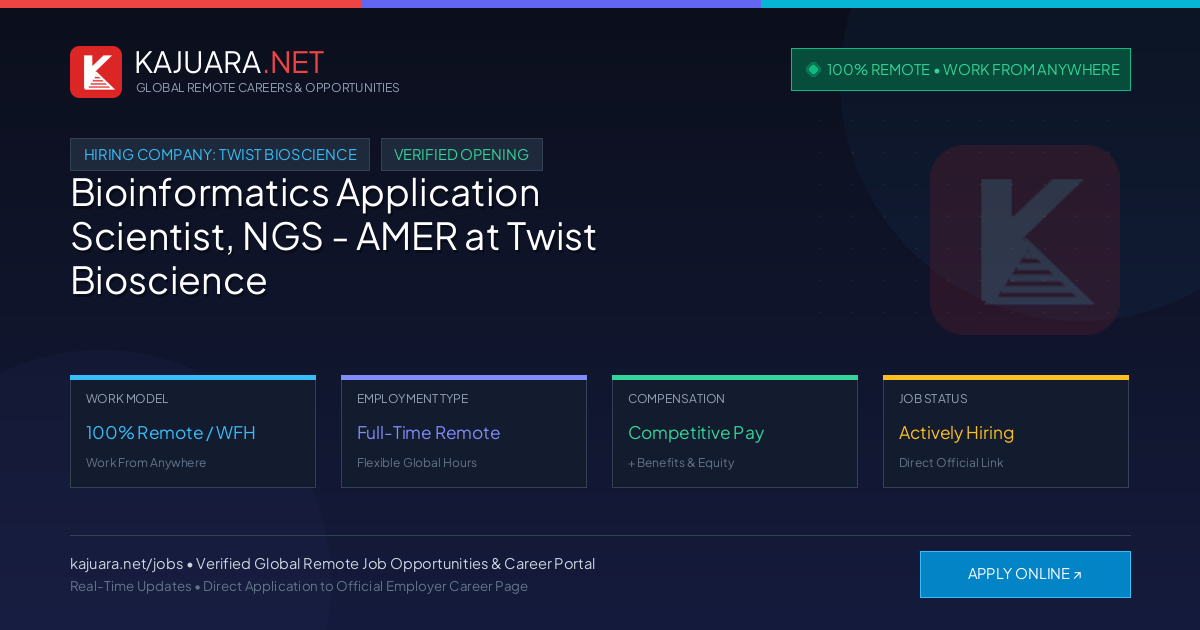Open the Work Model card
This screenshot has width=1200, height=630.
tap(193, 432)
